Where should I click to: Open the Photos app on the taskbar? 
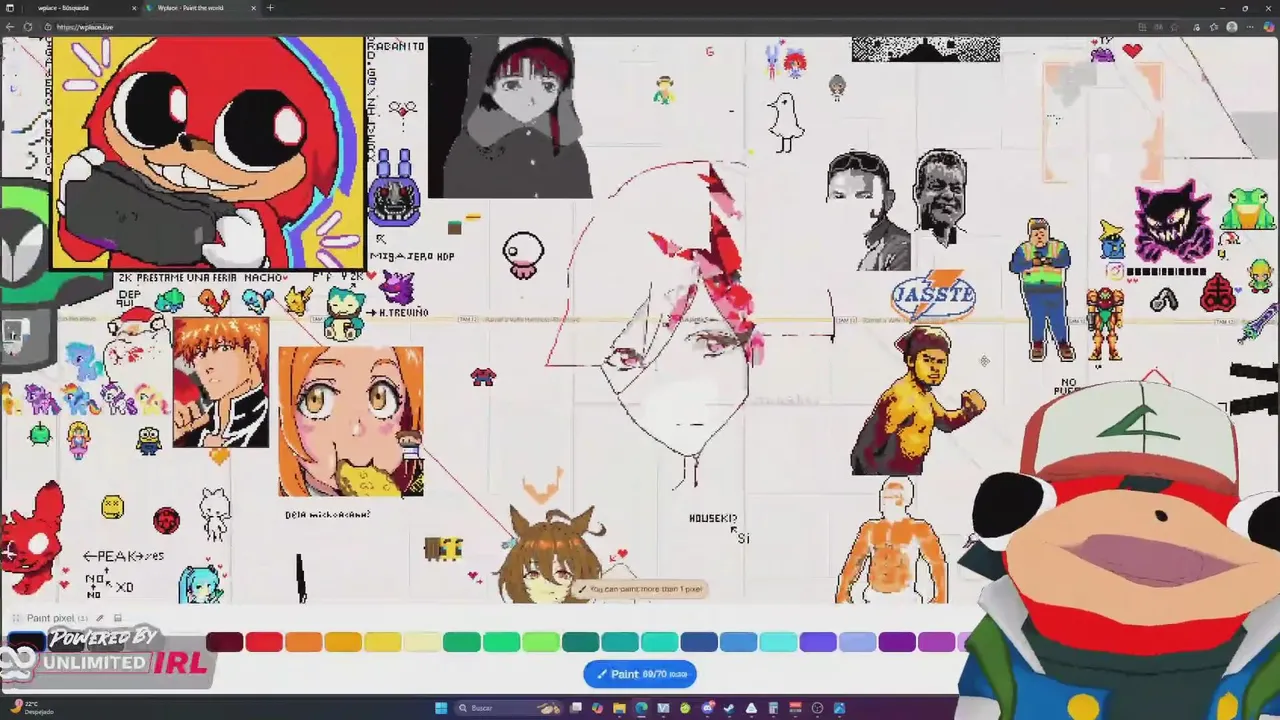(x=839, y=708)
